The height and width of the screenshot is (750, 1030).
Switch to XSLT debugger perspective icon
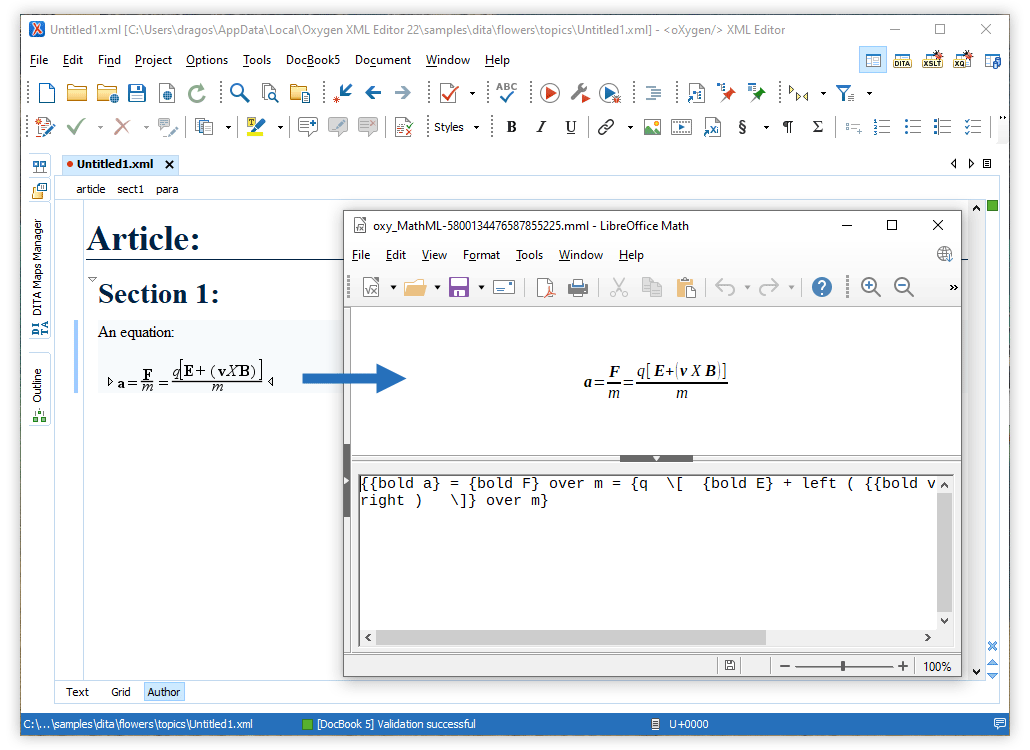tap(933, 60)
